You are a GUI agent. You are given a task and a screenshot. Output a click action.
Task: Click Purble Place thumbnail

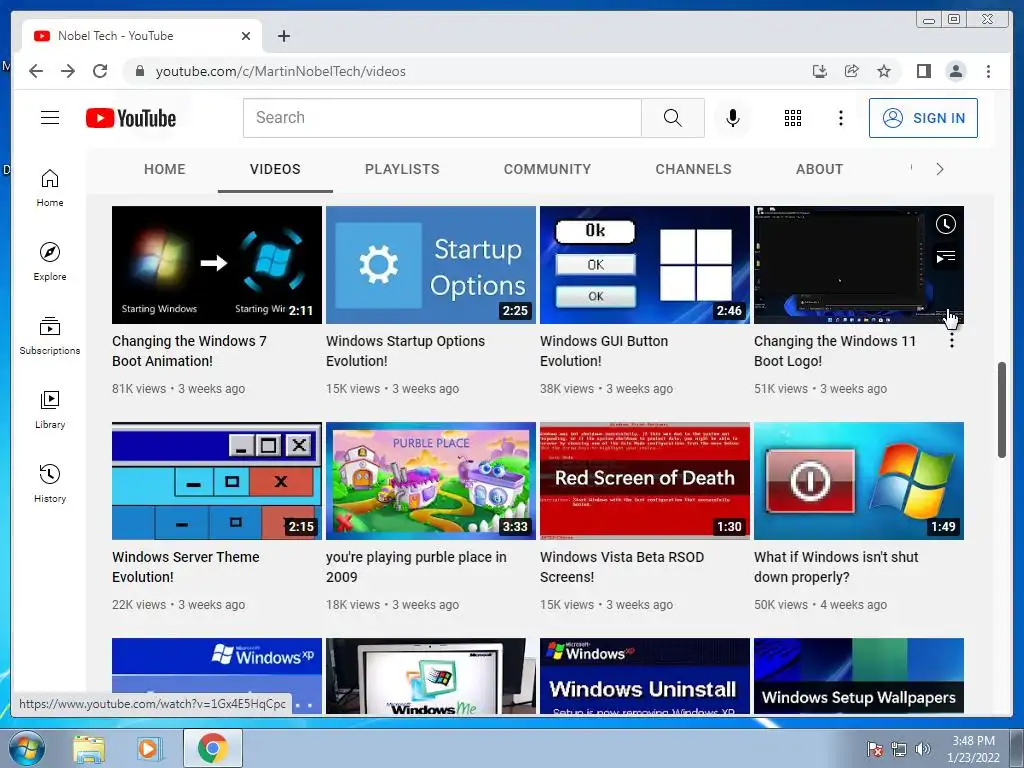click(431, 481)
